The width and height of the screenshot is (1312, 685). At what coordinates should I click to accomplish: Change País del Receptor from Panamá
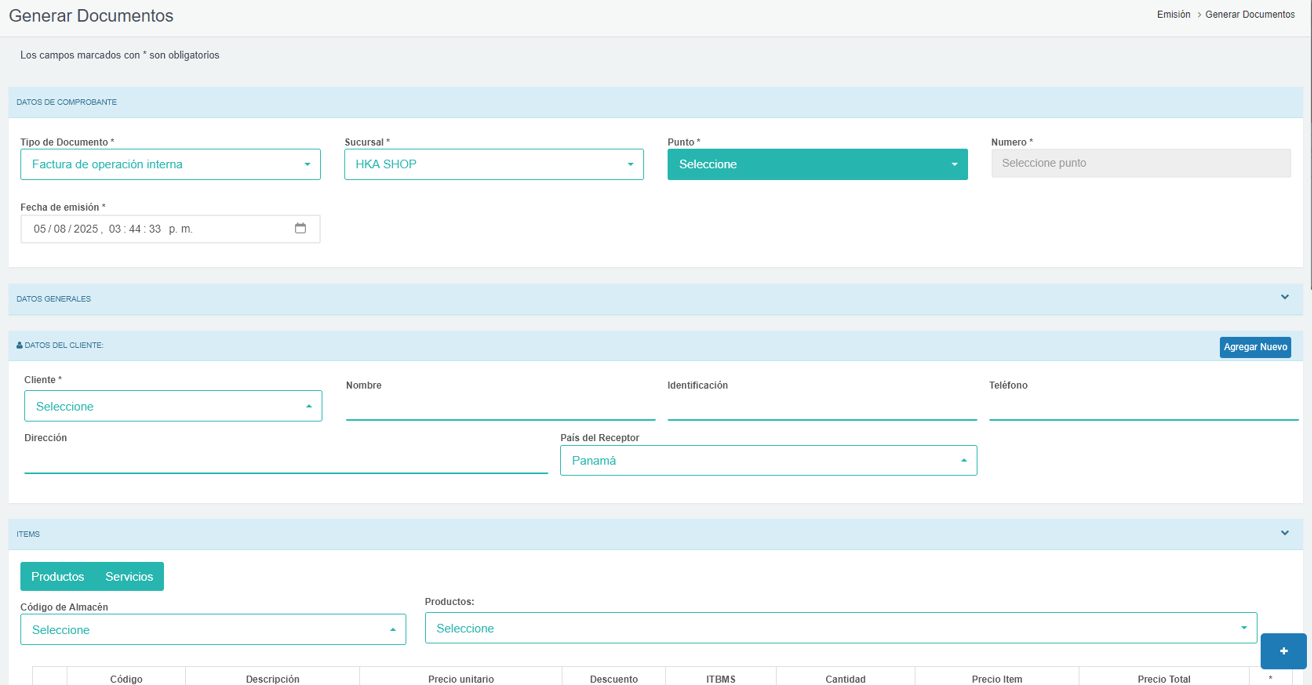tap(768, 460)
